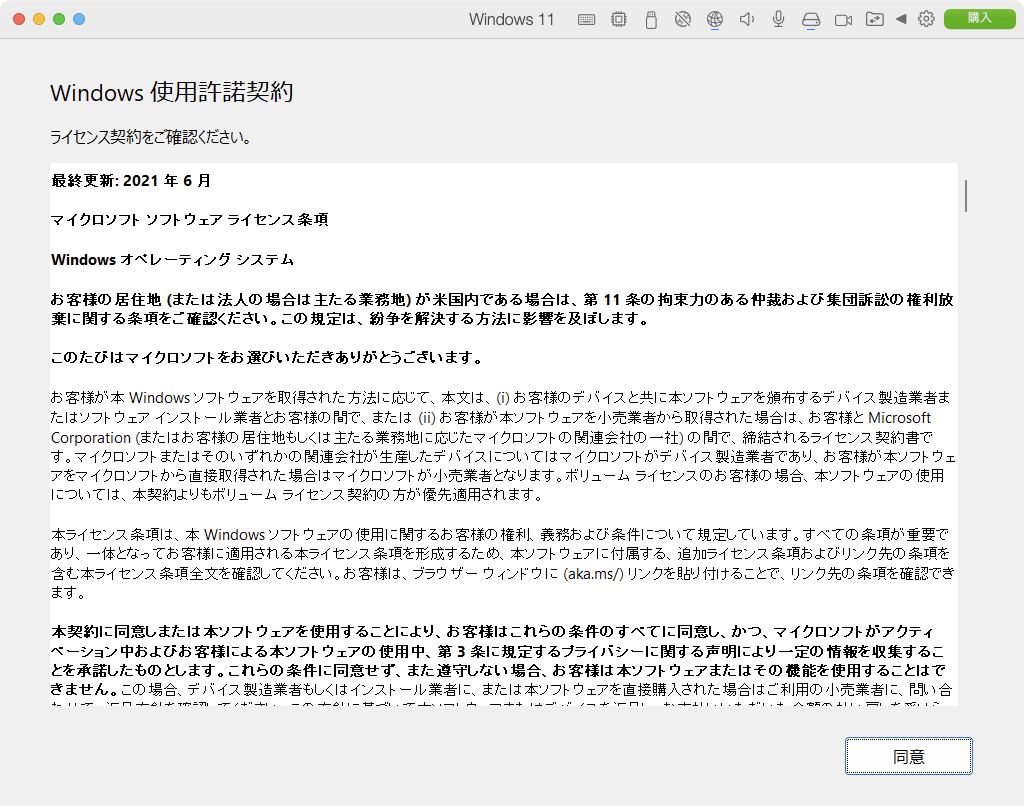Viewport: 1024px width, 806px height.
Task: Open the virtual keyboard icon
Action: (x=586, y=18)
